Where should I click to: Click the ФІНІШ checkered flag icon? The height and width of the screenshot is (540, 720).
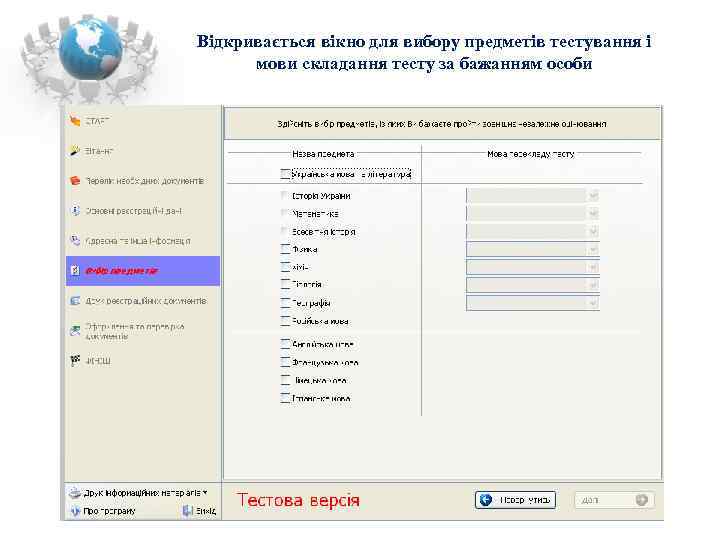pyautogui.click(x=75, y=360)
